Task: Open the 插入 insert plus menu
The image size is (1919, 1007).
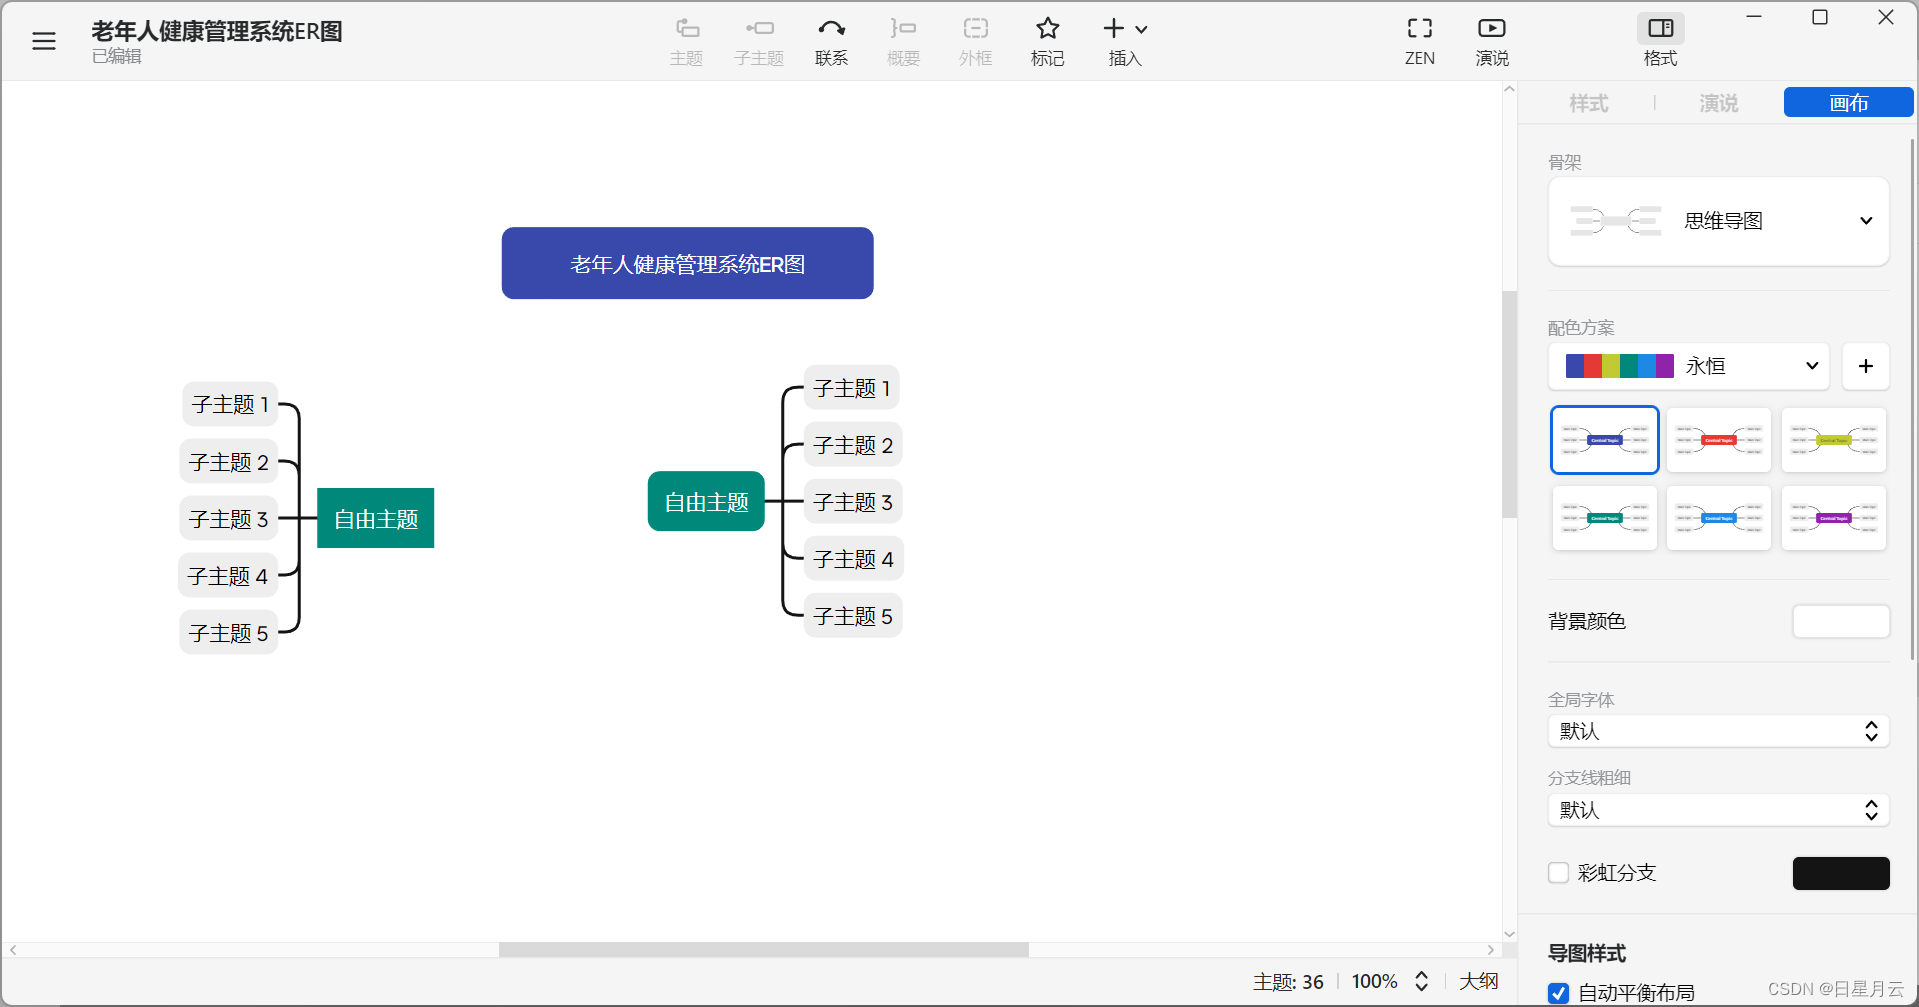Action: 1125,42
